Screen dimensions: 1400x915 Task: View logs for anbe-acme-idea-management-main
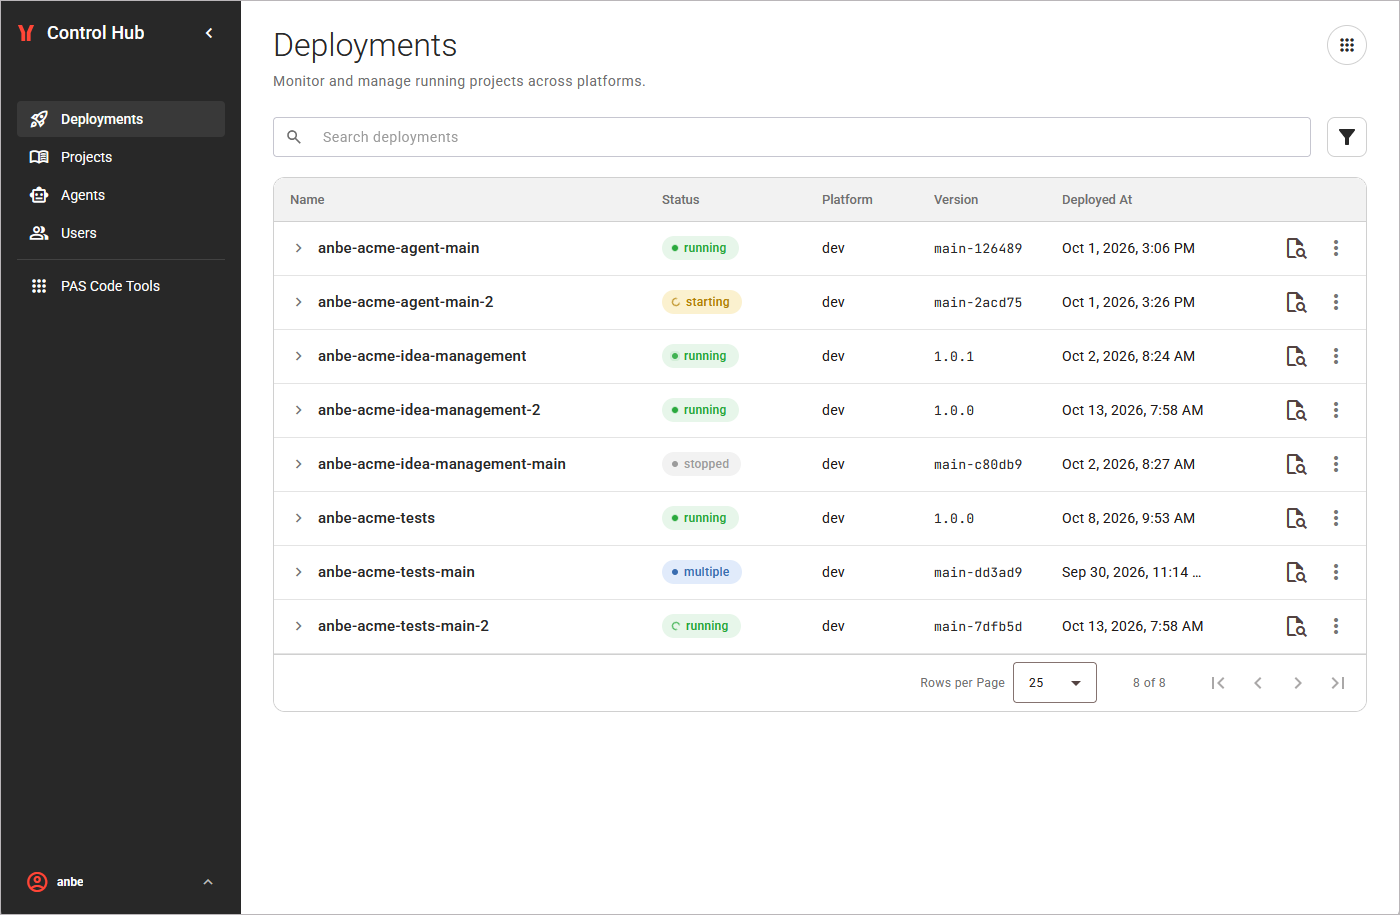1296,464
